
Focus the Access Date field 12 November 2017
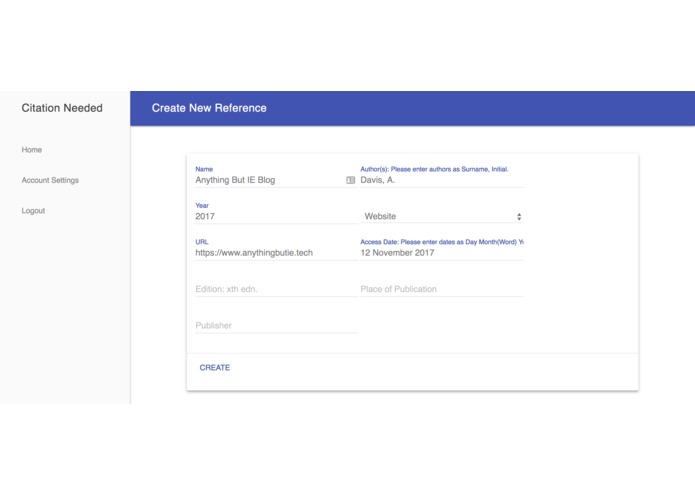441,253
